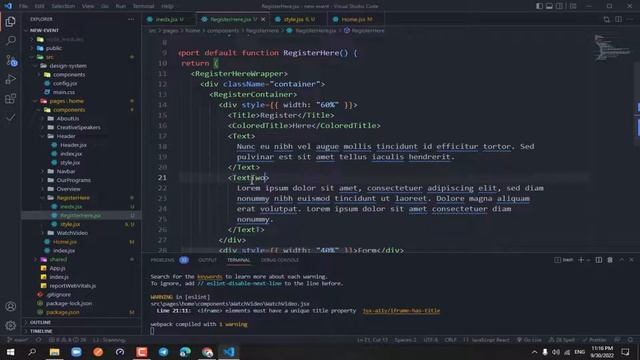Switch to the Debug Console panel tab
This screenshot has width=640, height=360.
[280, 260]
